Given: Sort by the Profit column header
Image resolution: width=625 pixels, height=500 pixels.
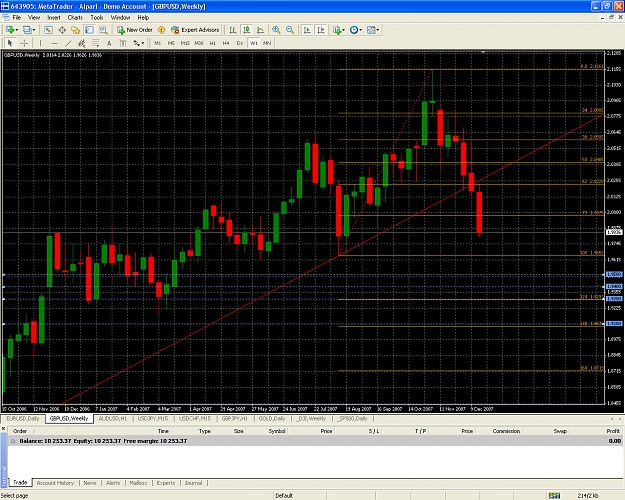Looking at the screenshot, I should point(613,431).
